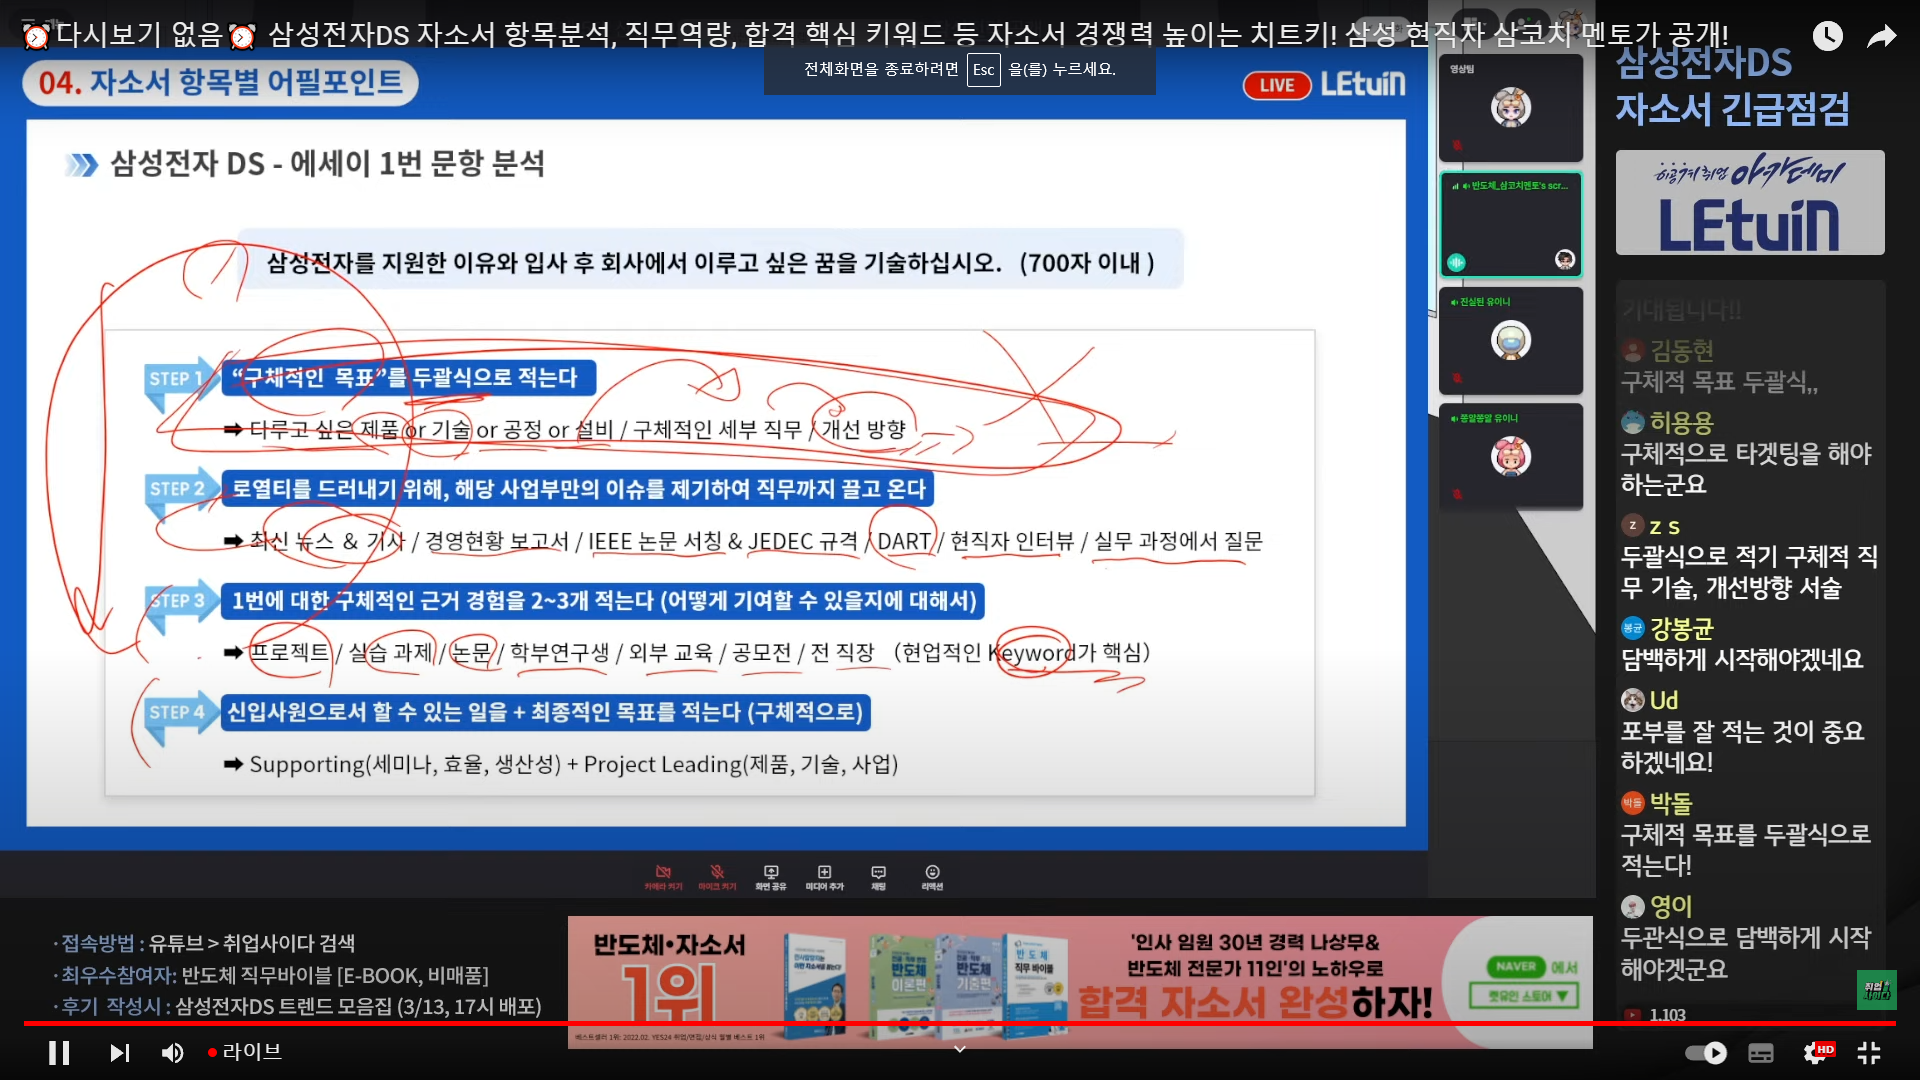Click the 바로가기 banner button
Screen dimensions: 1920x1080
pos(1524,995)
